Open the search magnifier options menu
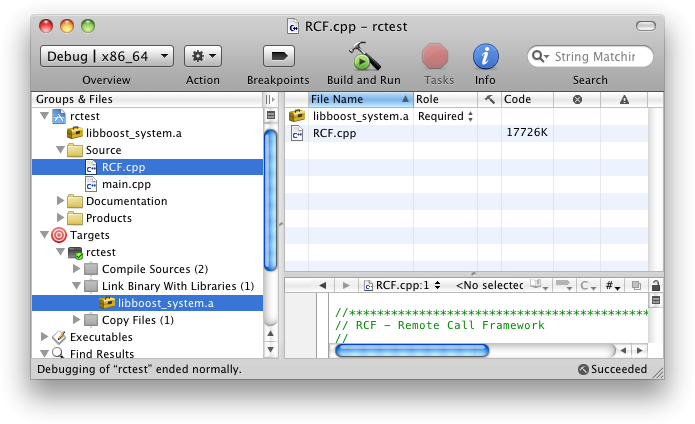This screenshot has height=424, width=695. (x=540, y=57)
